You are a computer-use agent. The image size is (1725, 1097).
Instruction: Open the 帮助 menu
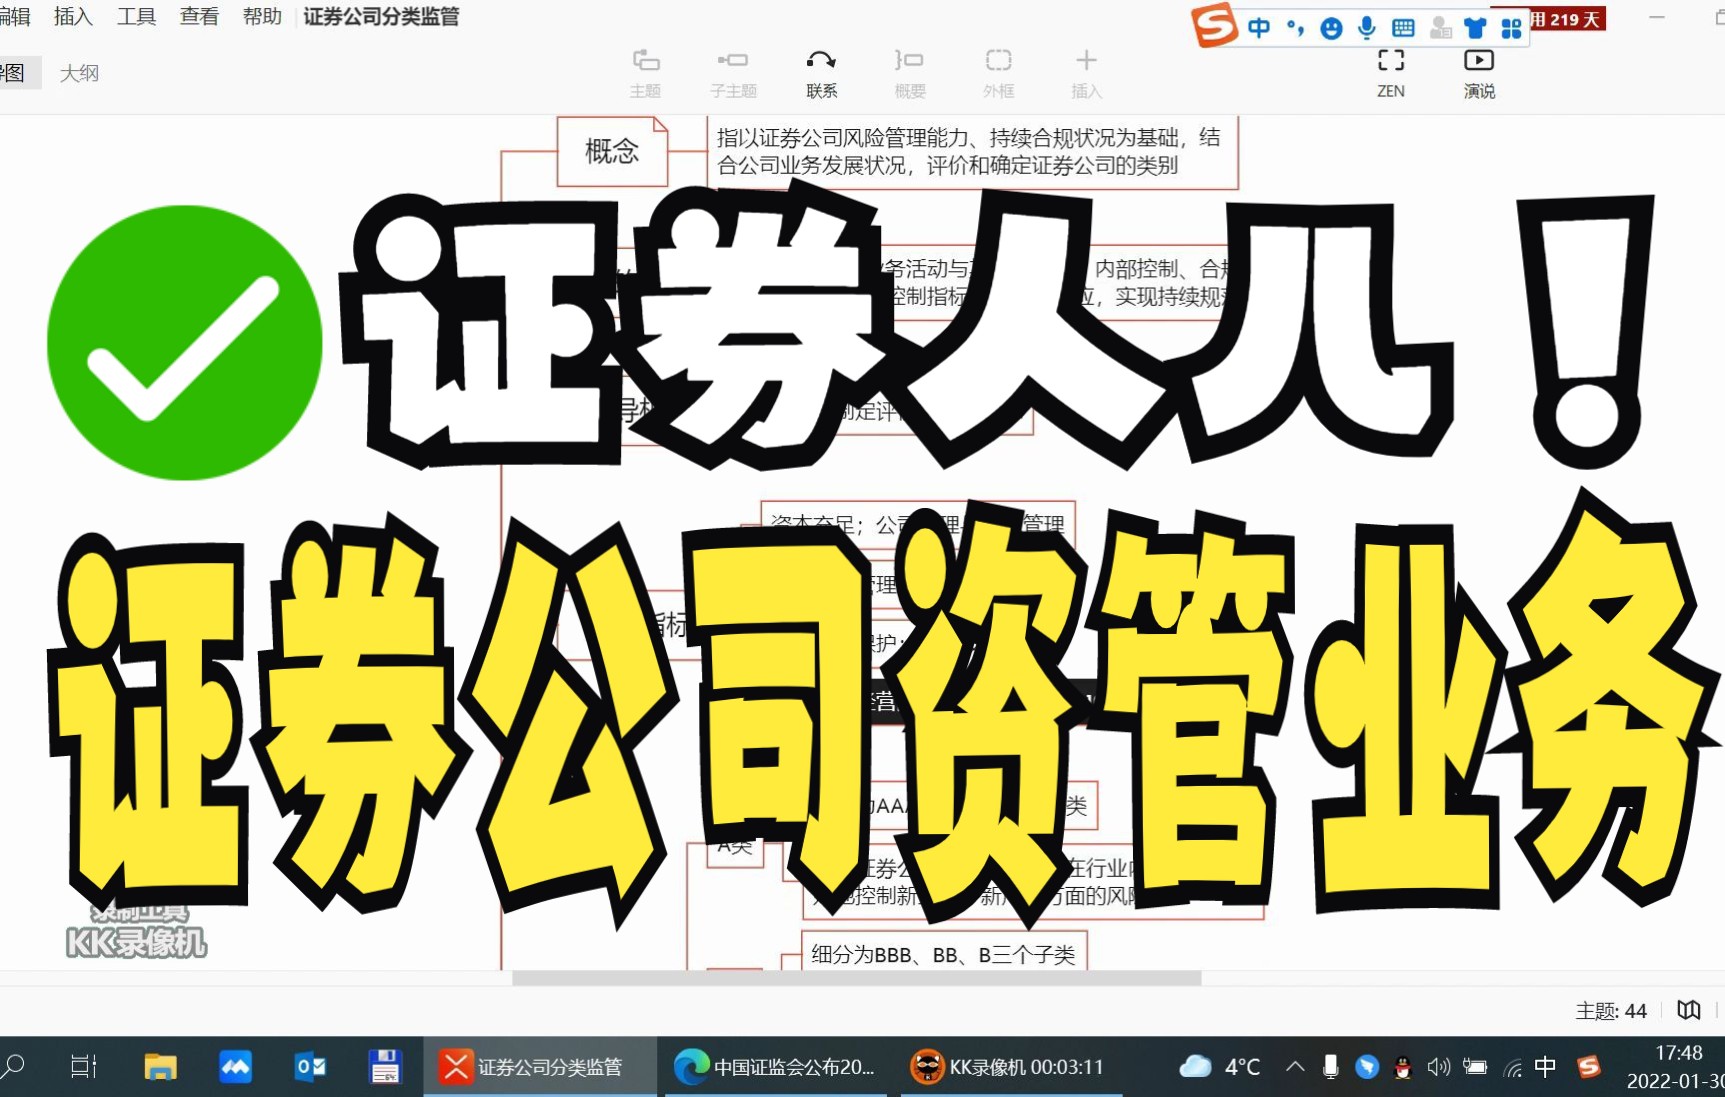262,17
